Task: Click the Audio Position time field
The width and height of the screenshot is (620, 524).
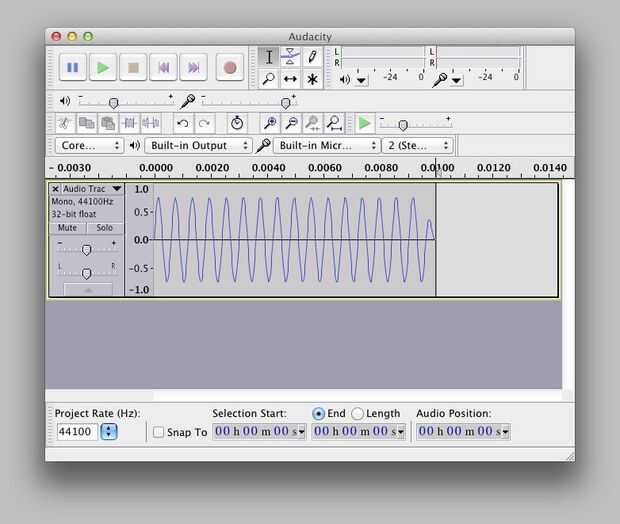Action: pyautogui.click(x=463, y=431)
